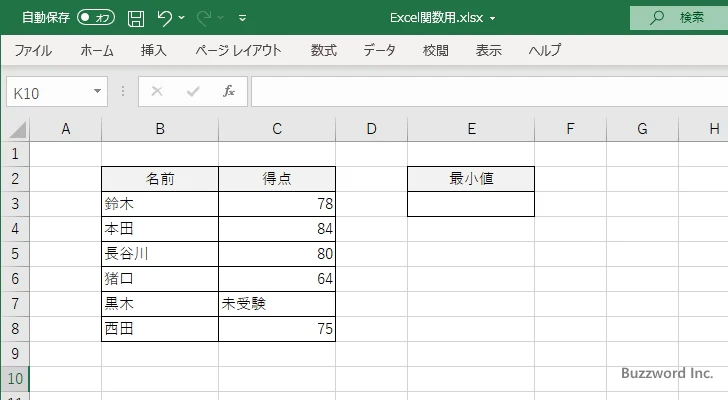
Task: Select column A header
Action: (x=65, y=129)
